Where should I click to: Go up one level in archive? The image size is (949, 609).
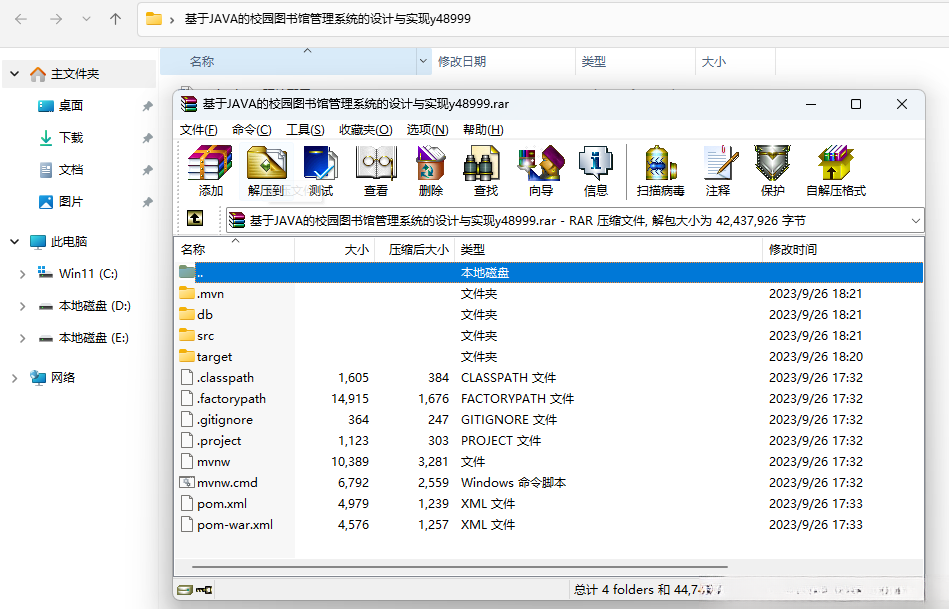pos(195,218)
